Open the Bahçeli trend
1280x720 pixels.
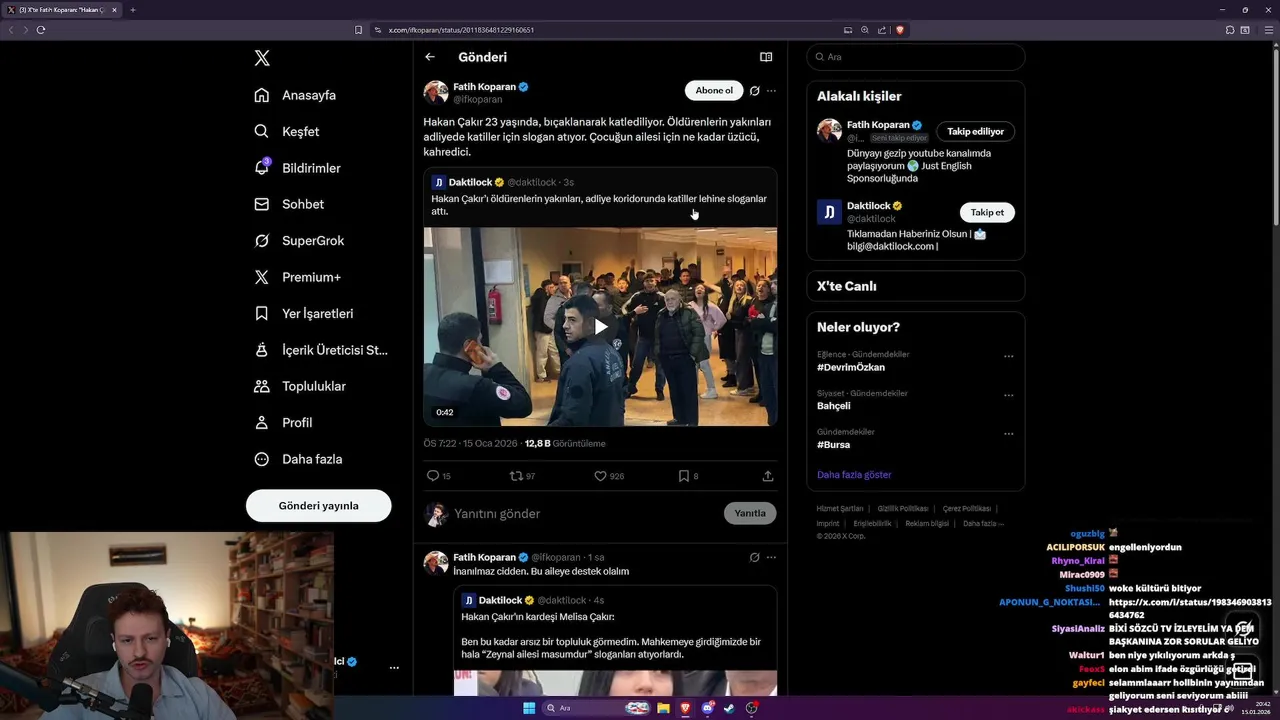click(x=834, y=406)
